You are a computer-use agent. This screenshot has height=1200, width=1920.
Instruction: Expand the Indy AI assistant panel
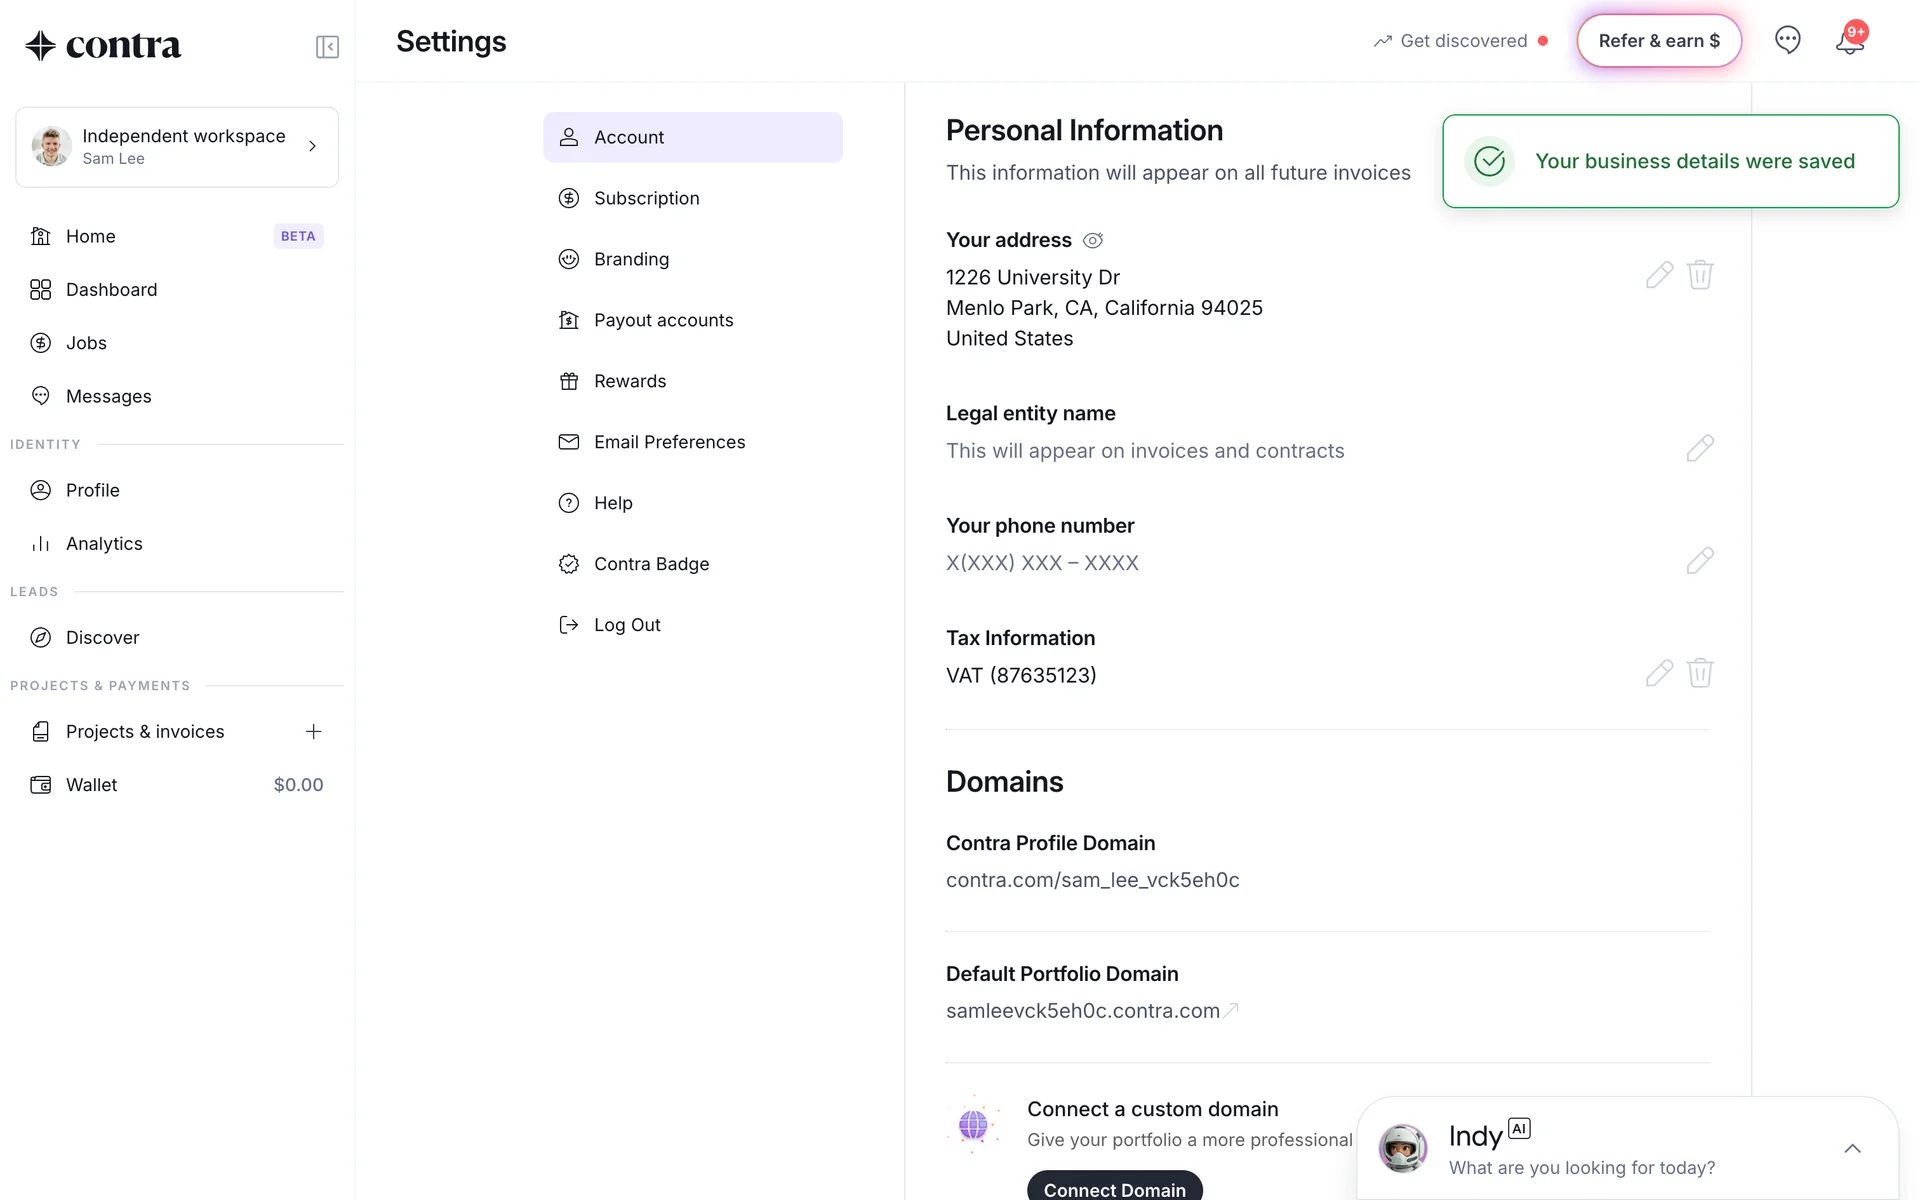(x=1852, y=1149)
